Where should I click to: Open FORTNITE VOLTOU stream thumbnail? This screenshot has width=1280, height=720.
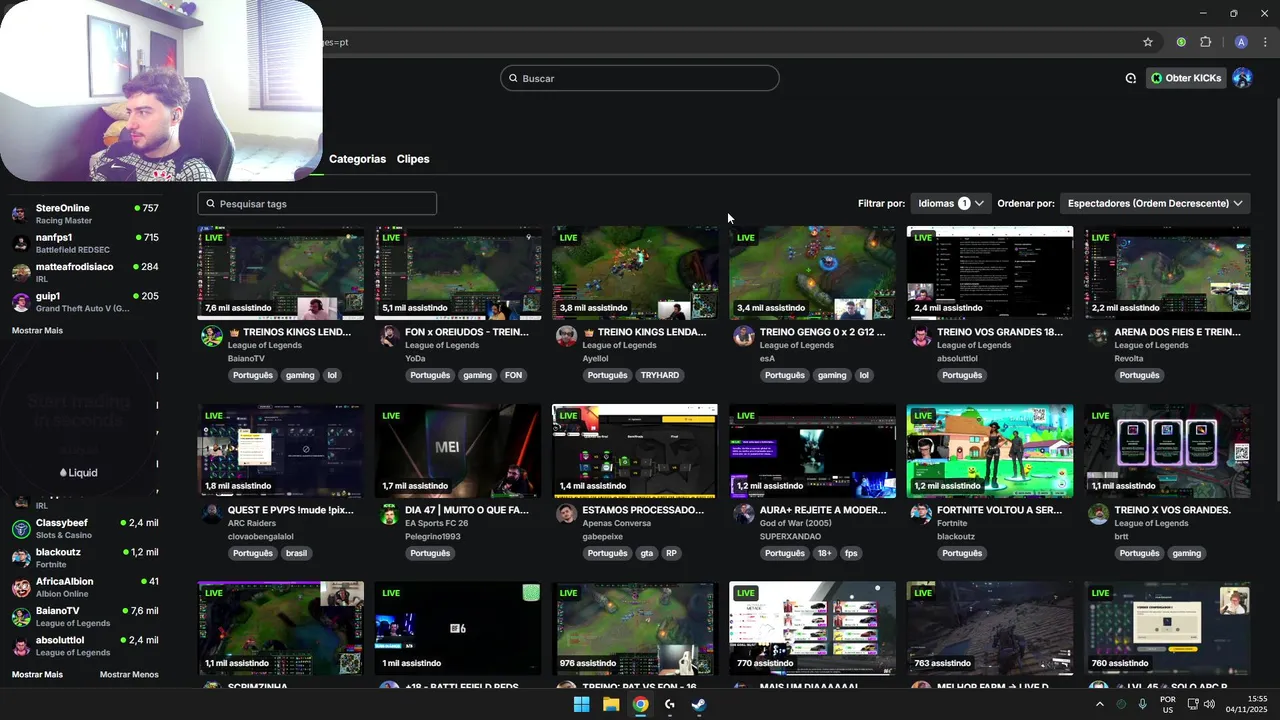pyautogui.click(x=990, y=451)
